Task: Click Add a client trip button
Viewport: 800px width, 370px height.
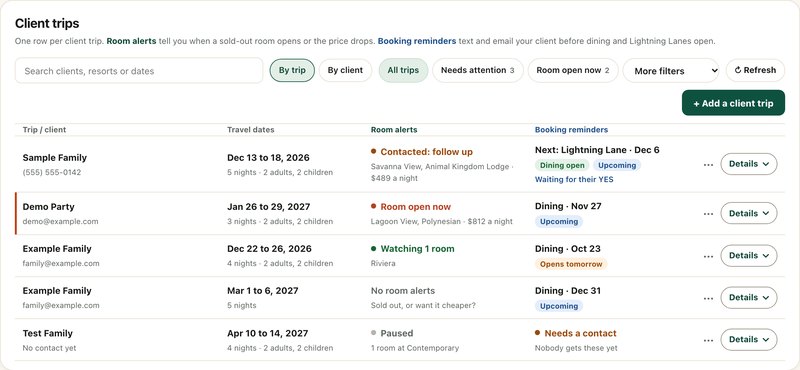Action: click(x=733, y=103)
